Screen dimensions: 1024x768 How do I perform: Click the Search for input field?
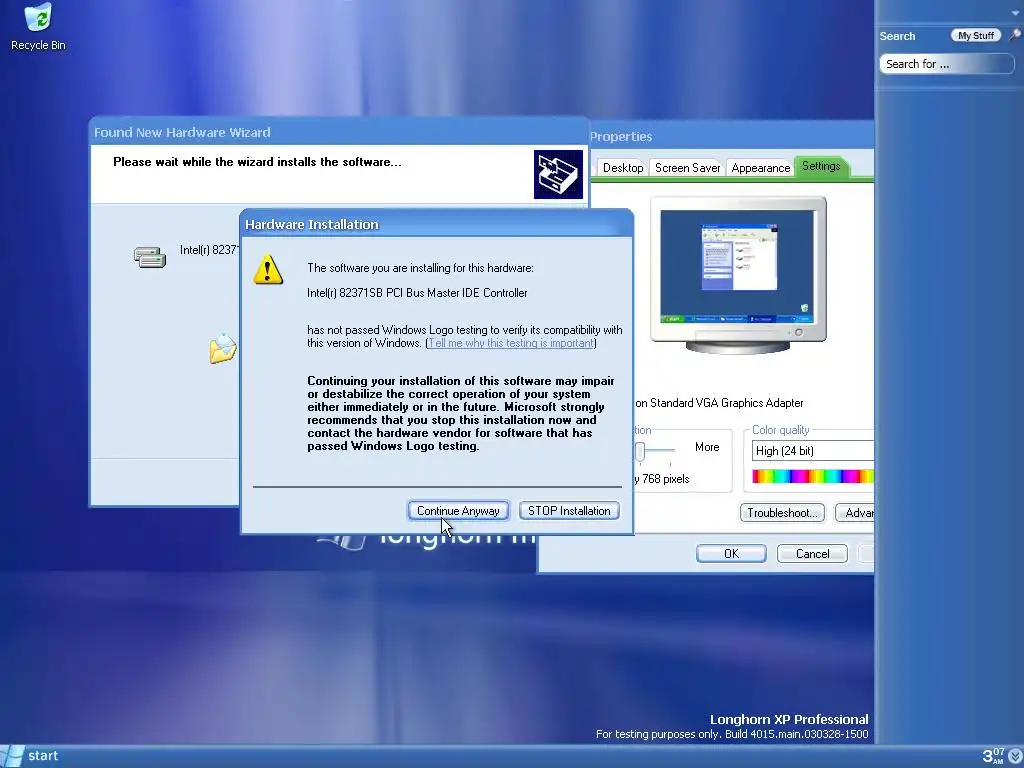tap(946, 64)
